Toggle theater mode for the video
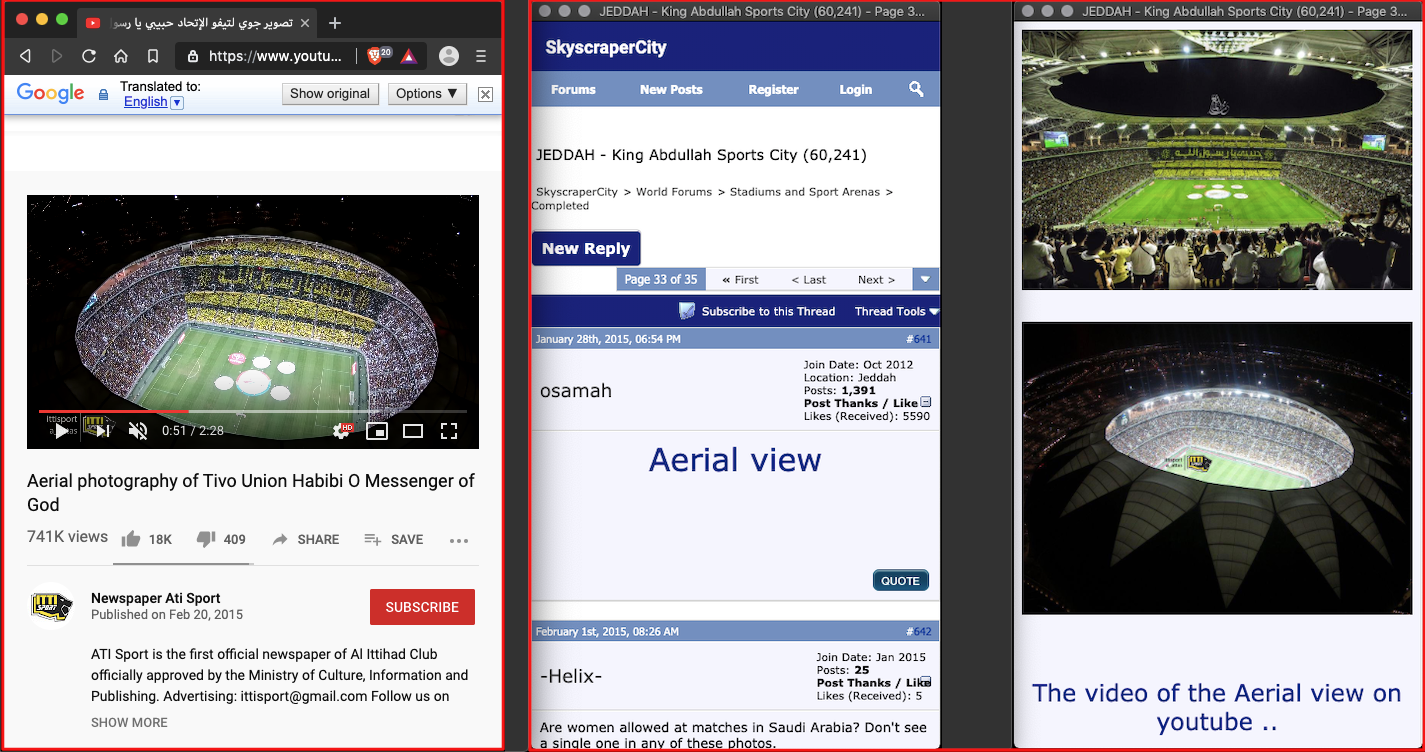This screenshot has height=752, width=1425. click(x=413, y=431)
